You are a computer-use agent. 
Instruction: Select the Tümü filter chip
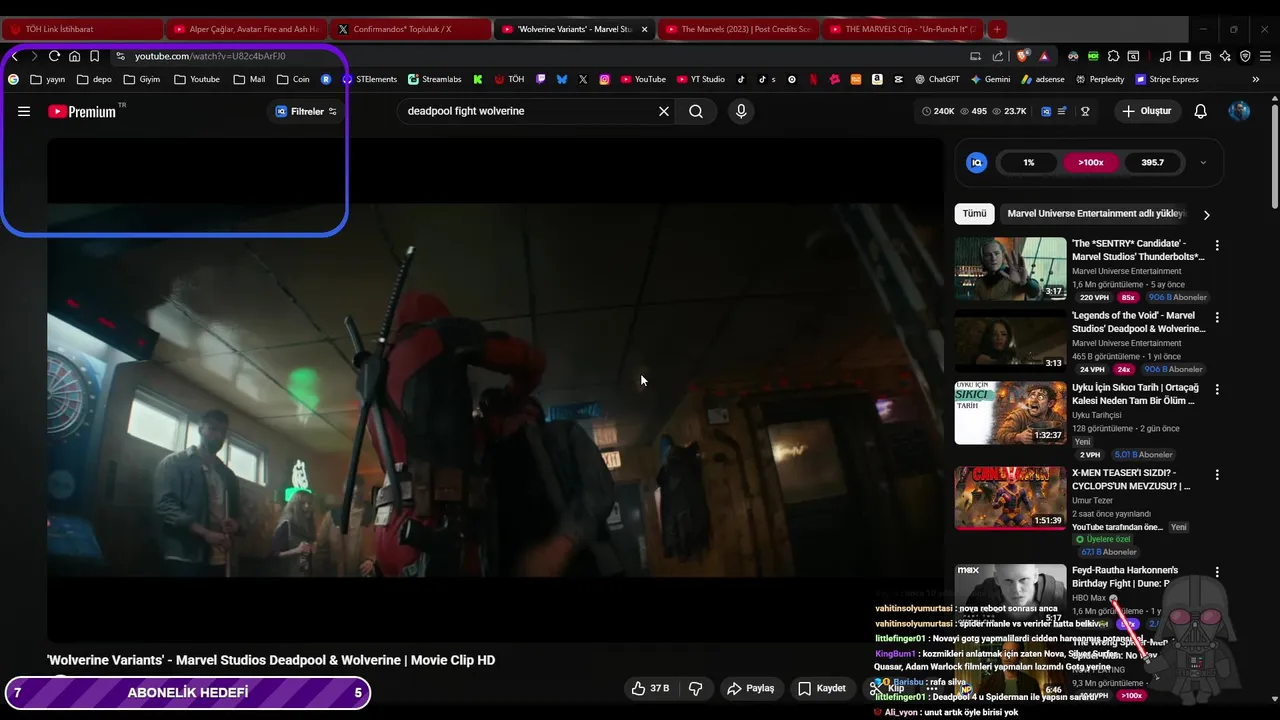pos(974,213)
